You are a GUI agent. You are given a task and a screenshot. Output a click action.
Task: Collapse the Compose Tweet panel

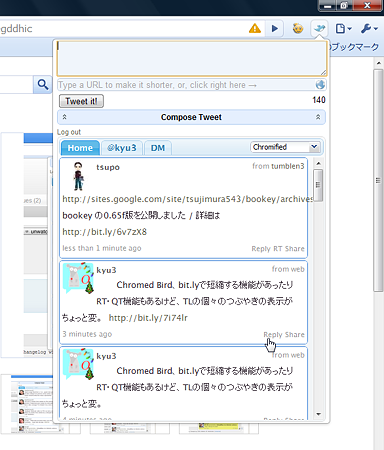tap(191, 117)
